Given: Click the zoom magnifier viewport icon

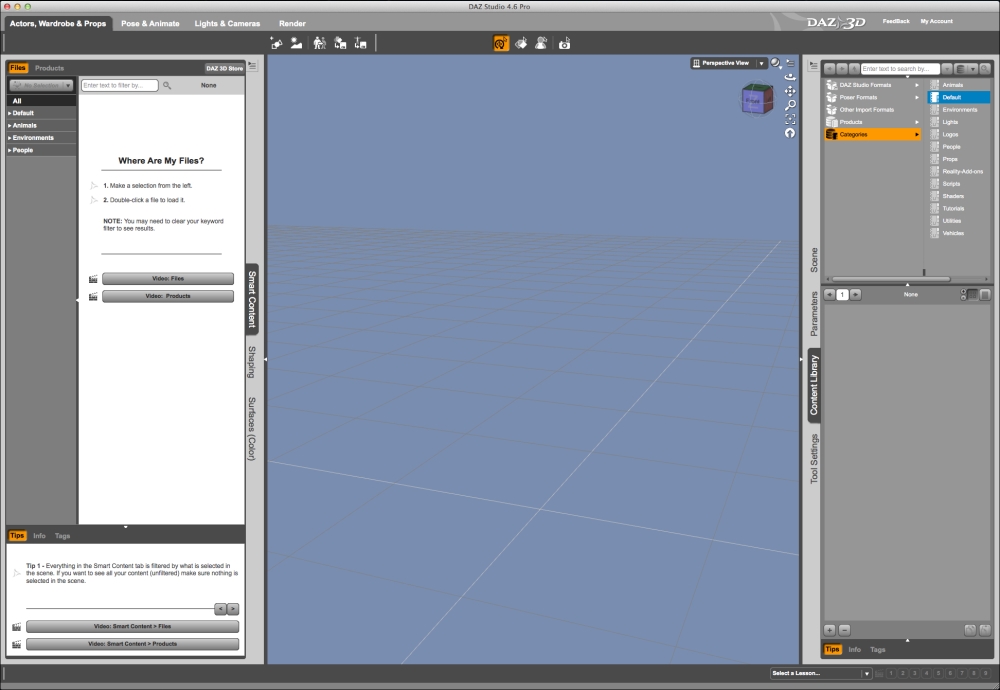Looking at the screenshot, I should click(790, 105).
